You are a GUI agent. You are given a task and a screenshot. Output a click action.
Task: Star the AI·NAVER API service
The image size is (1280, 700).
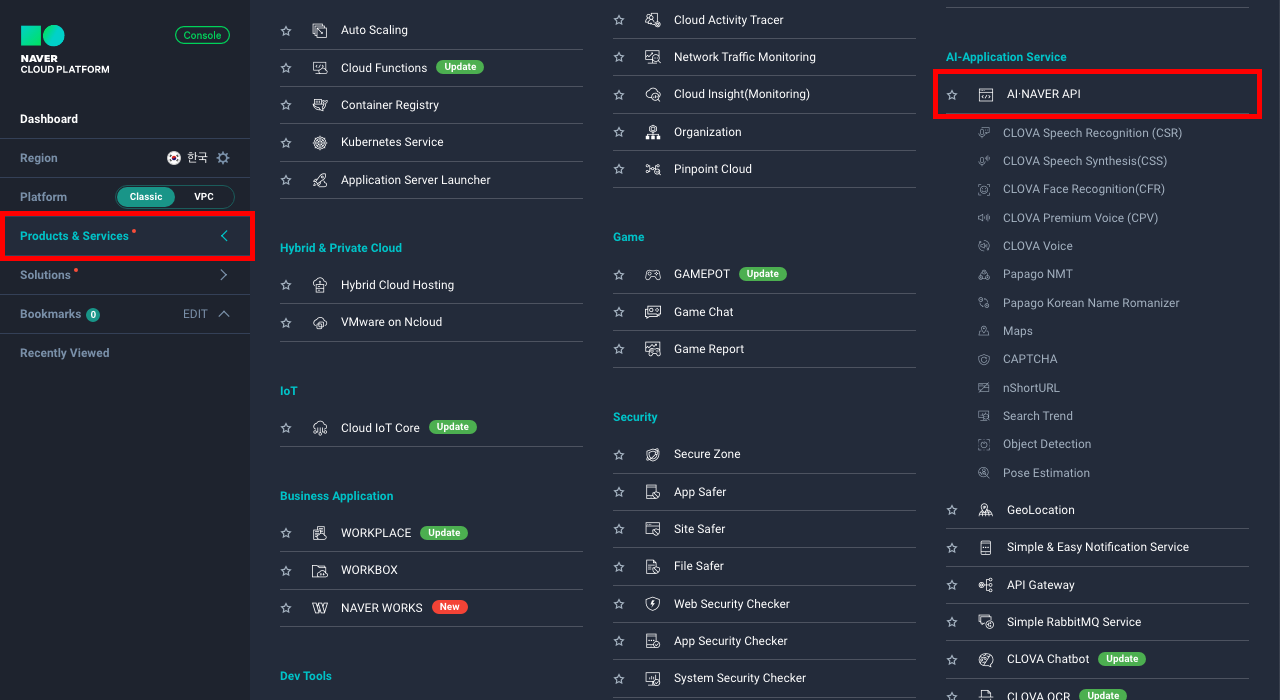952,95
